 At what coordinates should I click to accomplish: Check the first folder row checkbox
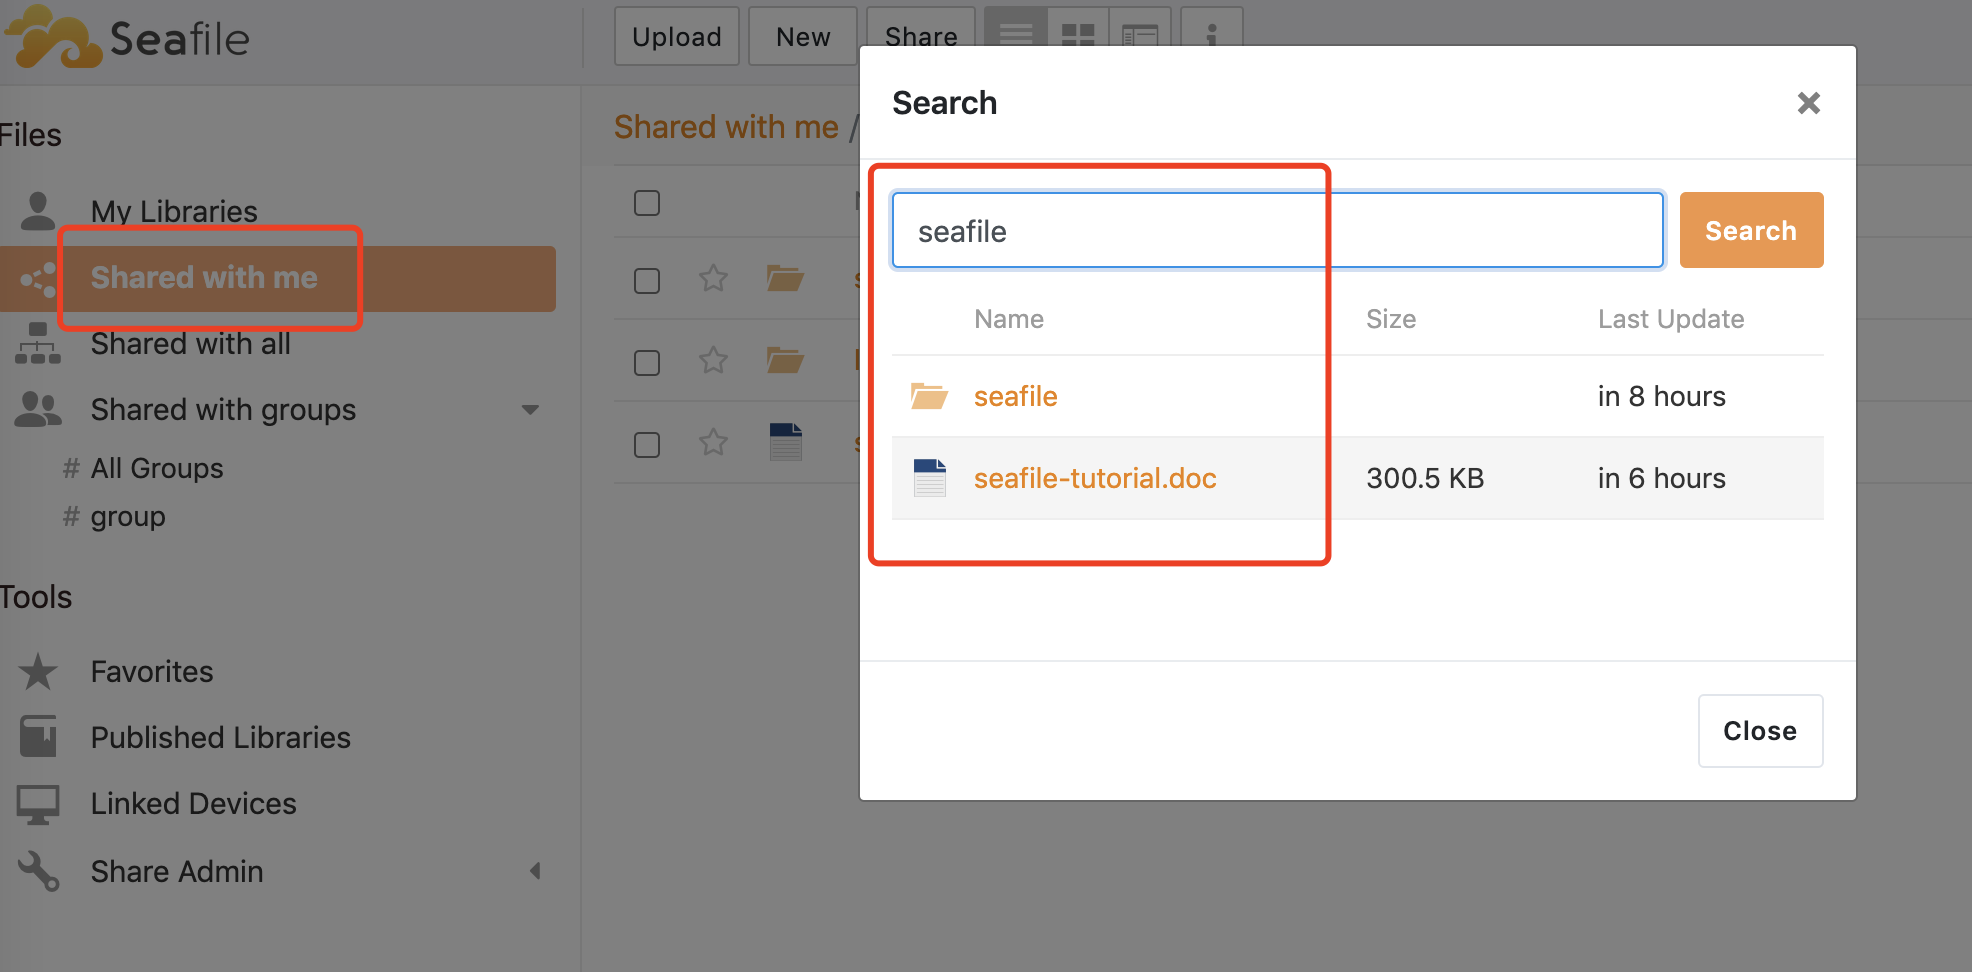[x=647, y=280]
